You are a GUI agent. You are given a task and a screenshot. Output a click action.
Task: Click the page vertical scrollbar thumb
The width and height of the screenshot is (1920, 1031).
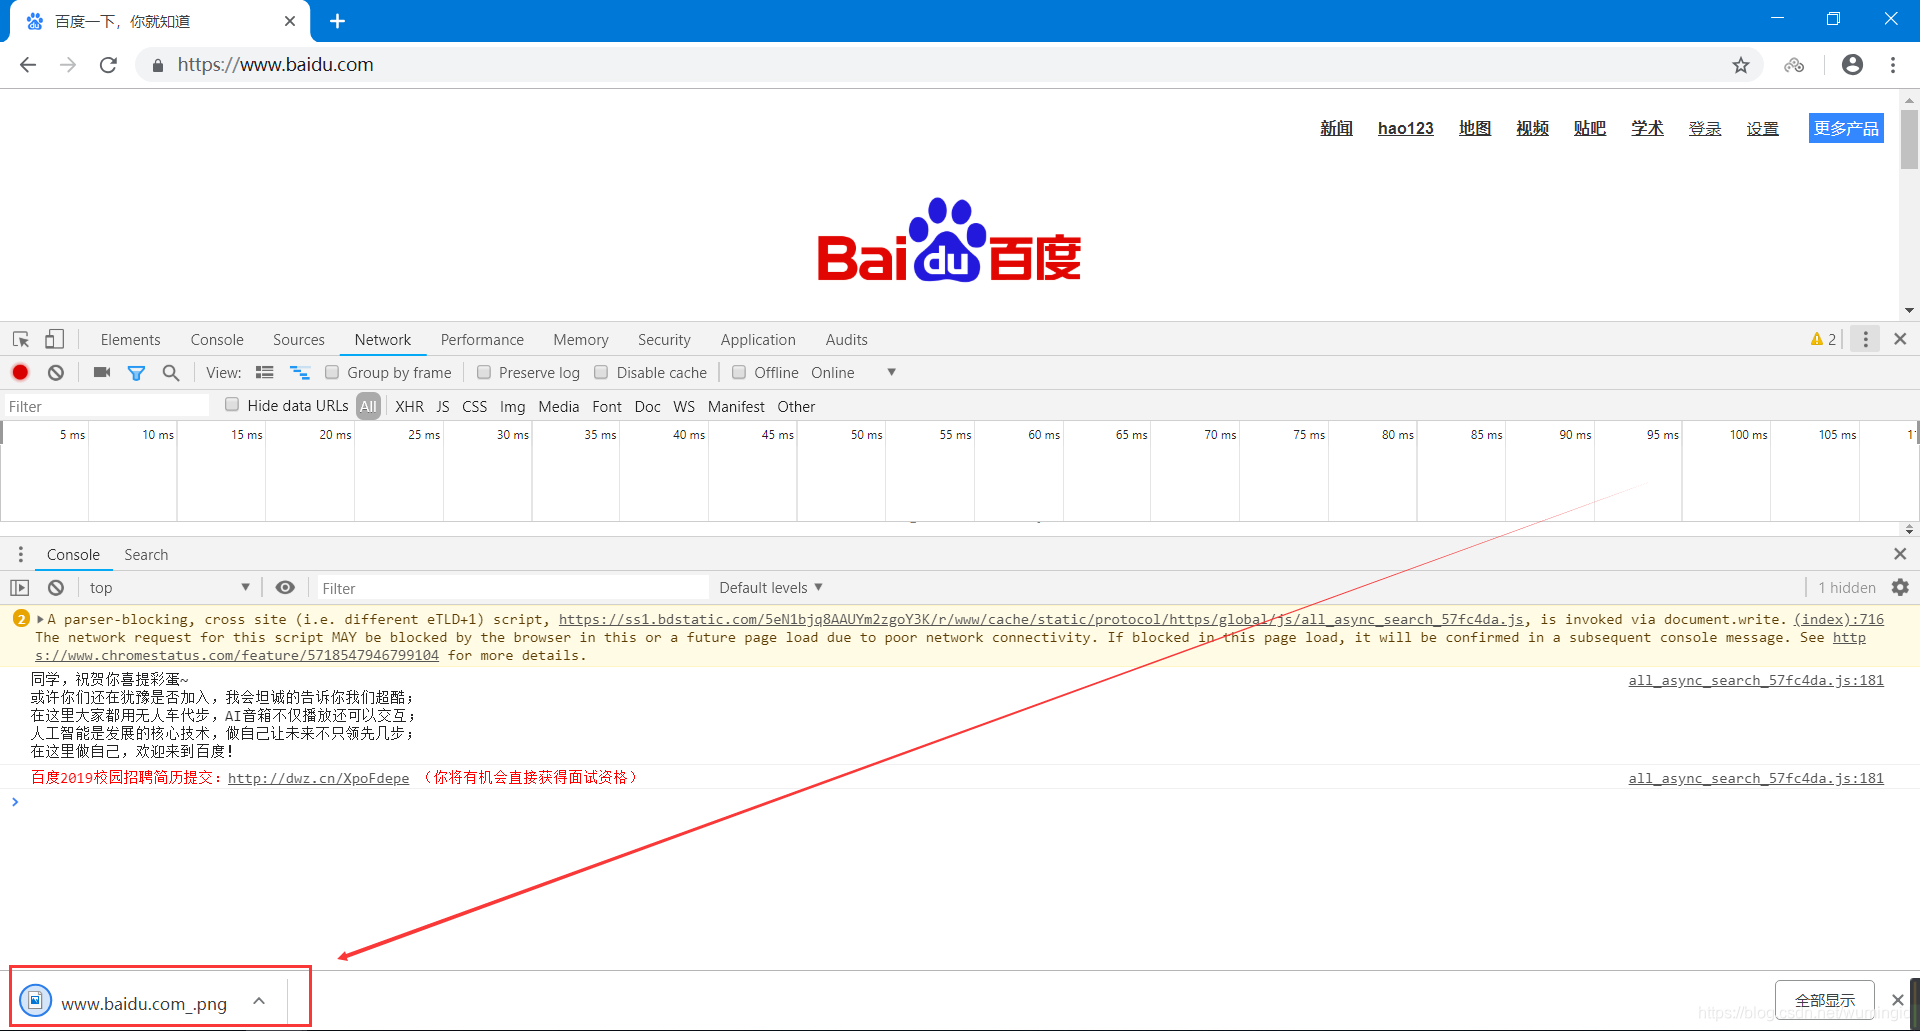[1909, 140]
